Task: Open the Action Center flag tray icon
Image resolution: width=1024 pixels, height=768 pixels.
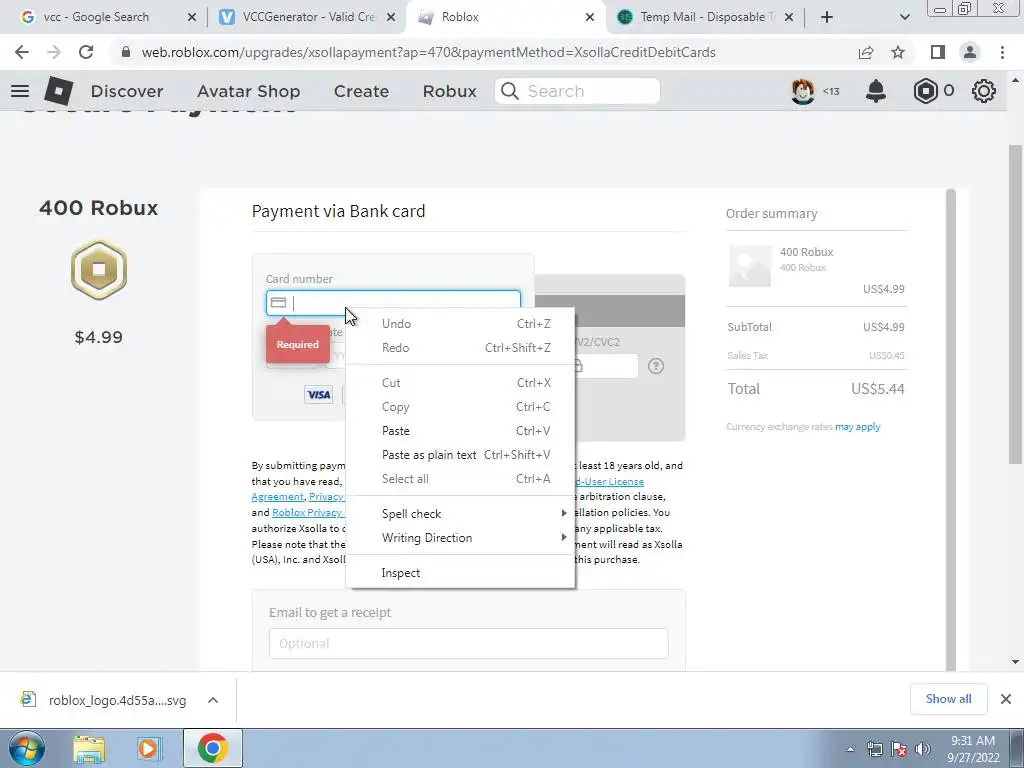Action: [x=899, y=749]
